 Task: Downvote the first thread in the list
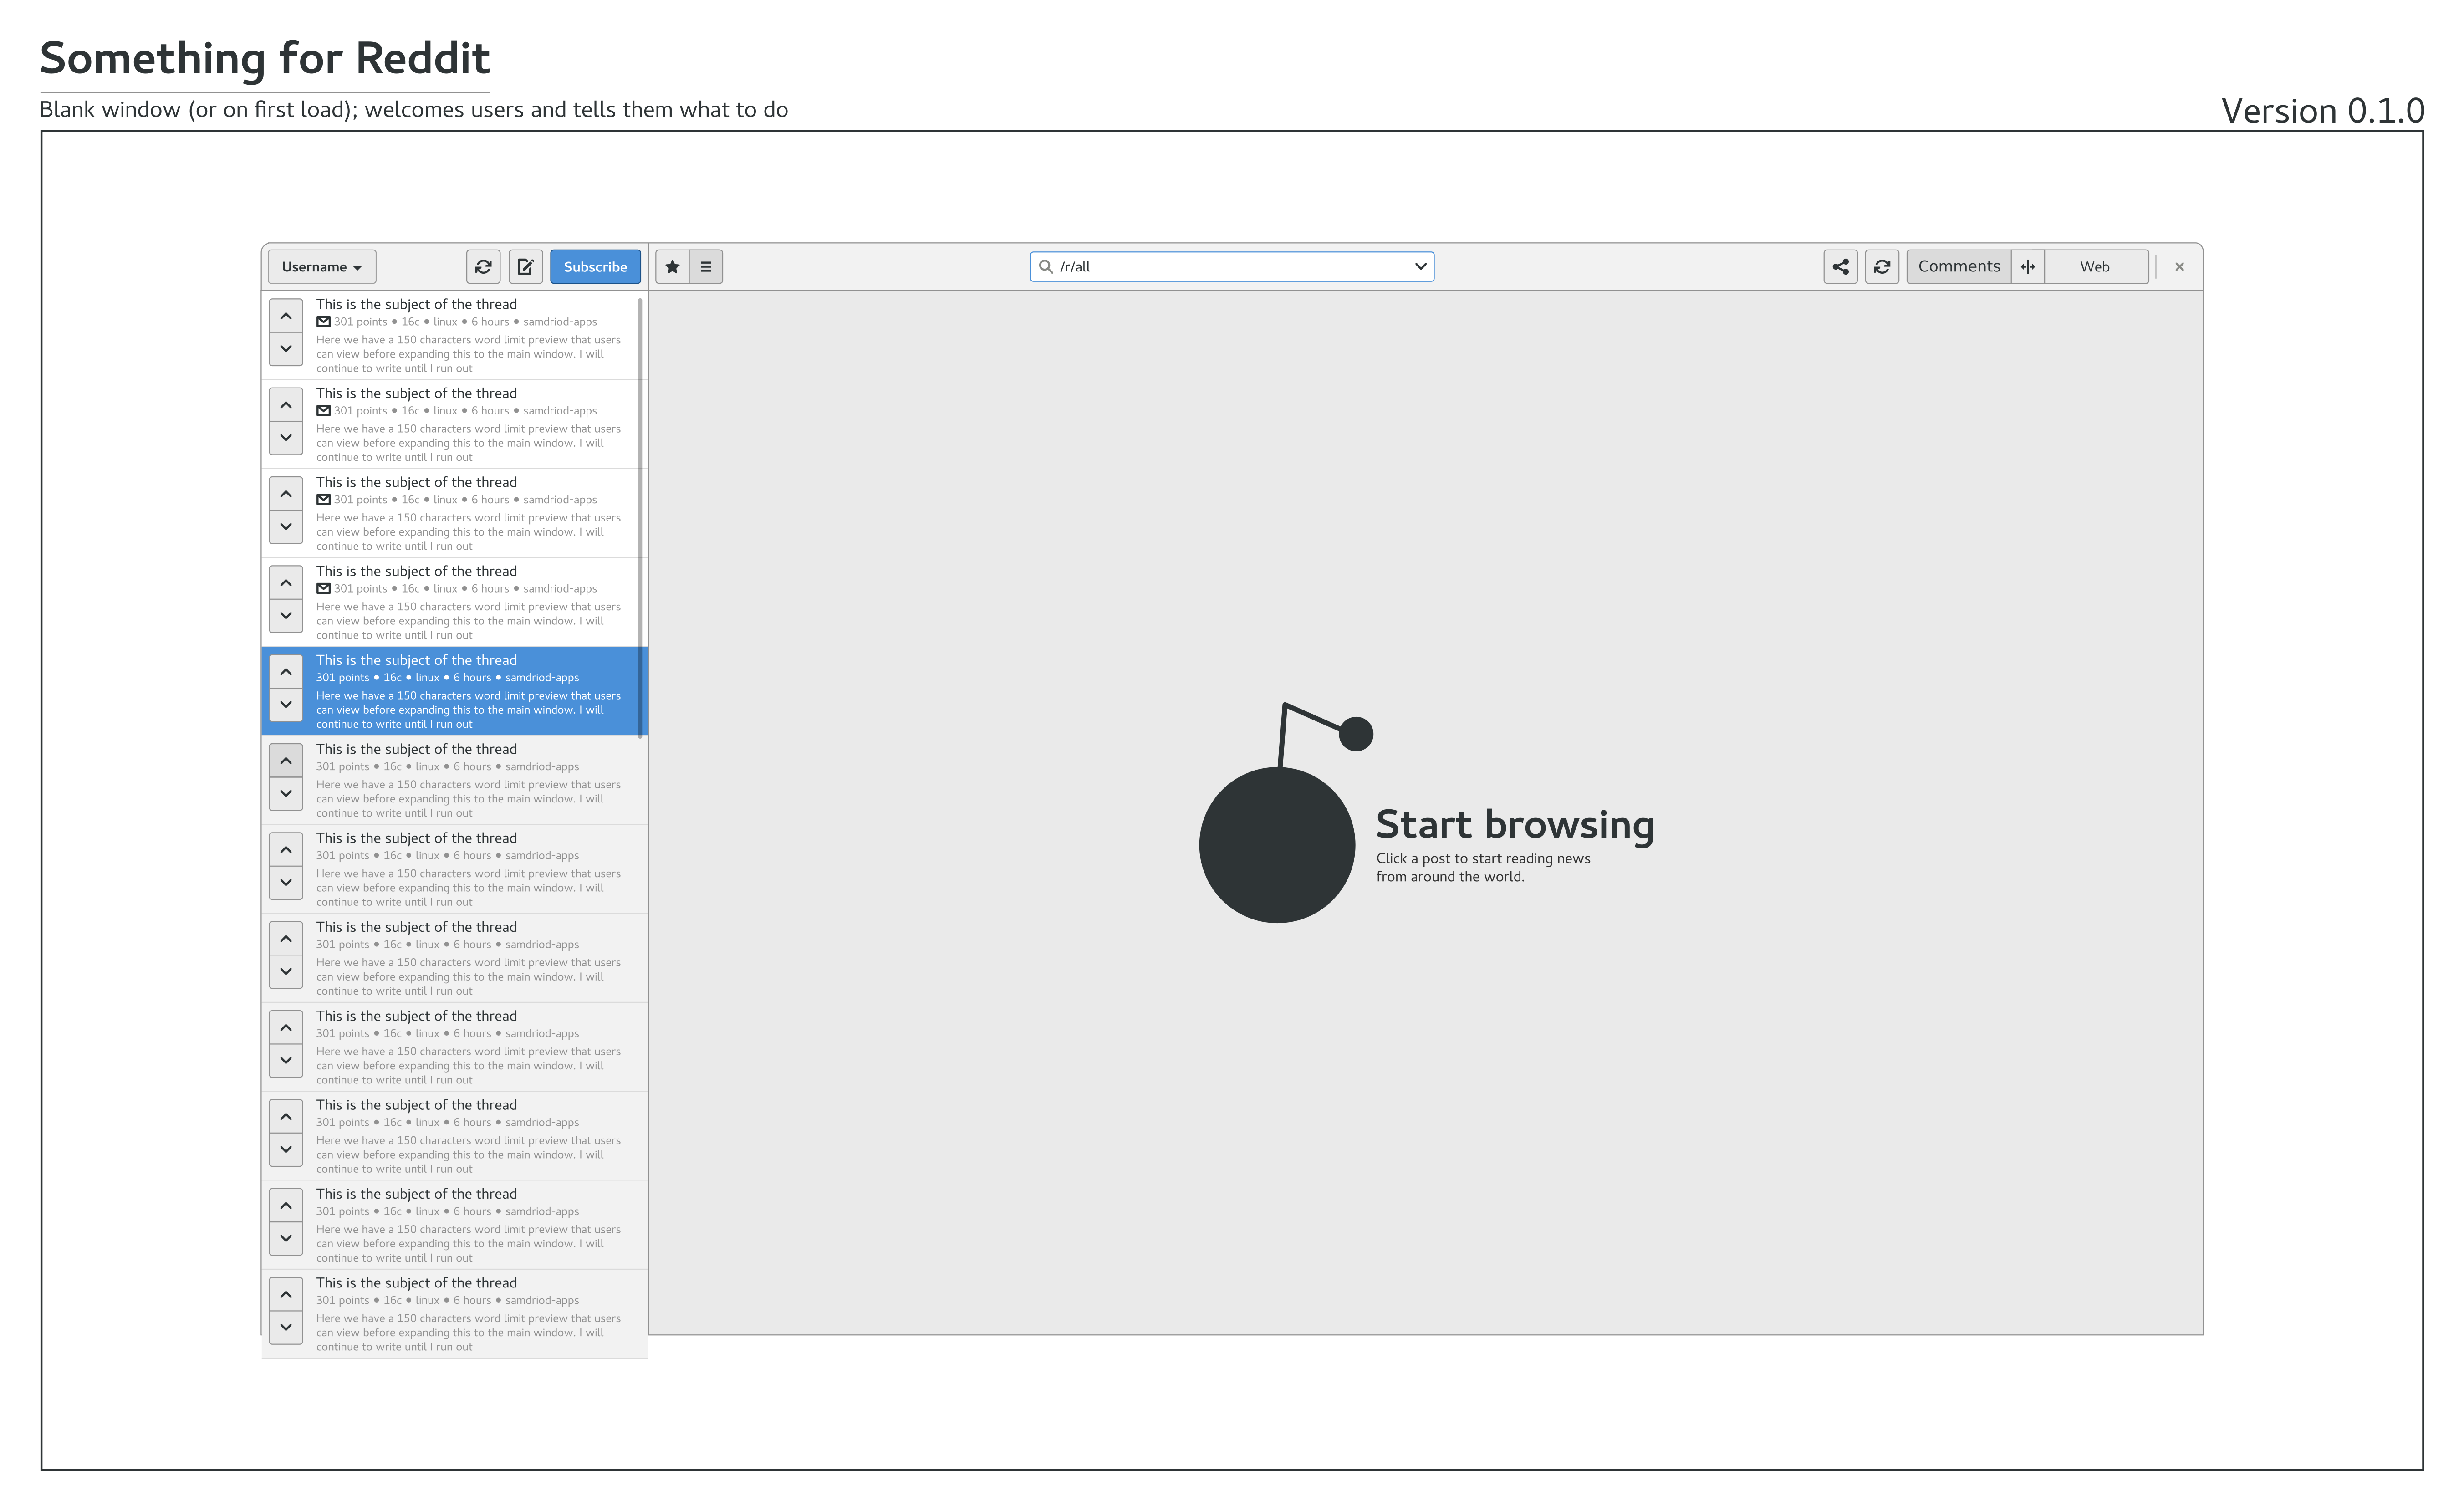point(286,349)
